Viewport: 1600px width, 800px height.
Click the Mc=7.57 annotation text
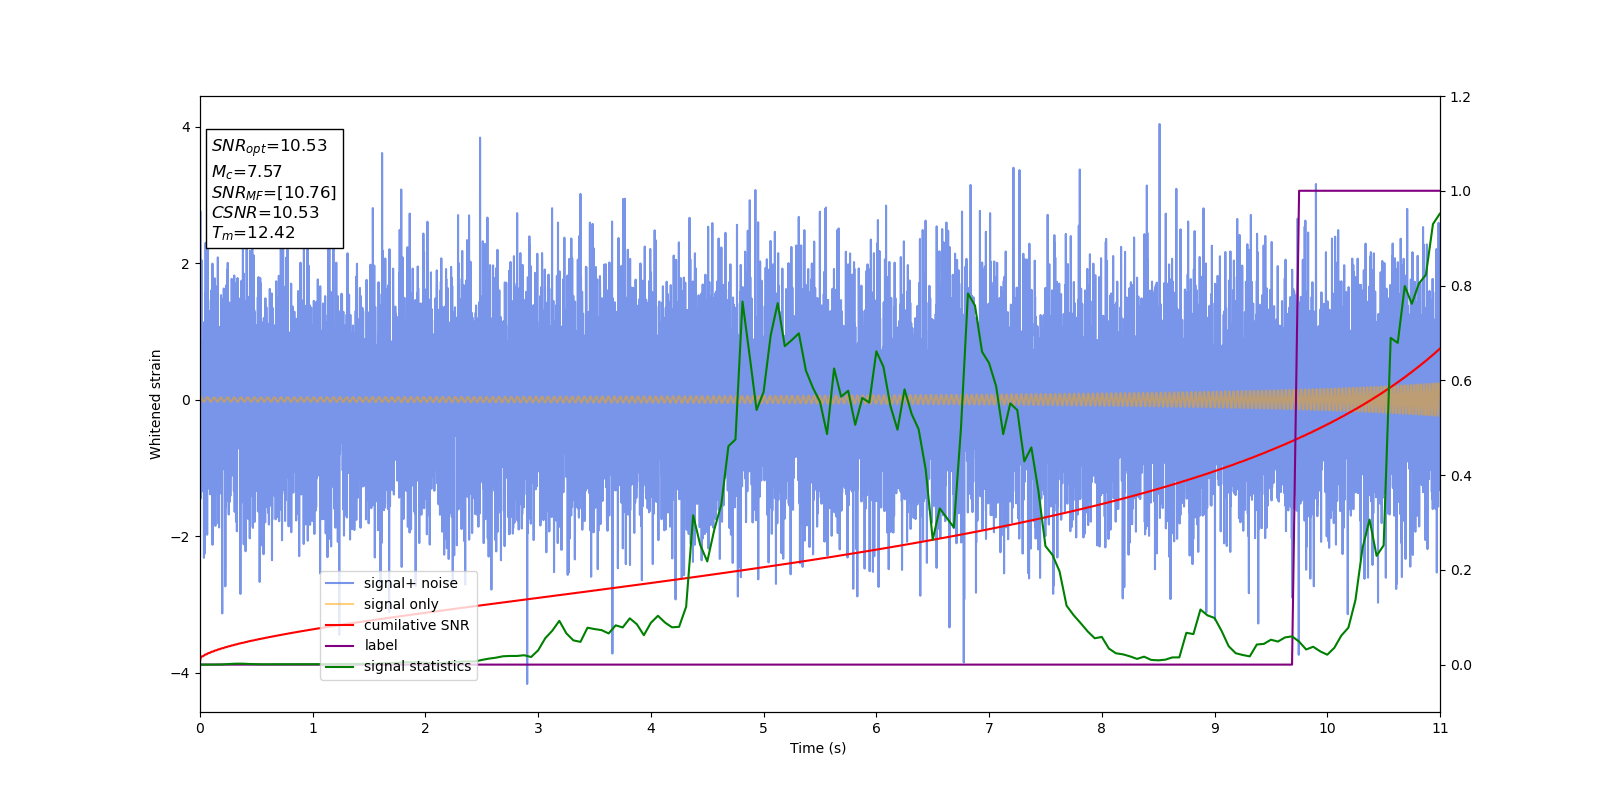point(247,172)
